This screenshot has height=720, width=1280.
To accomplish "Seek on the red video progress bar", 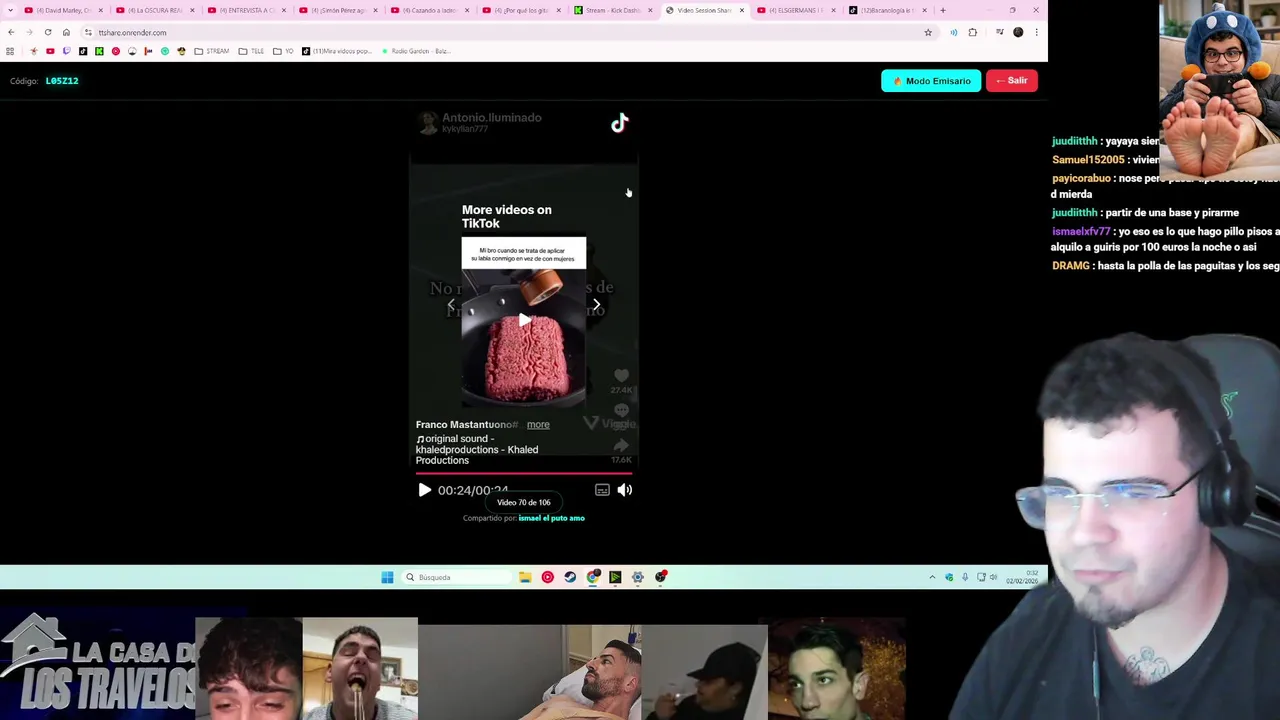I will click(524, 473).
